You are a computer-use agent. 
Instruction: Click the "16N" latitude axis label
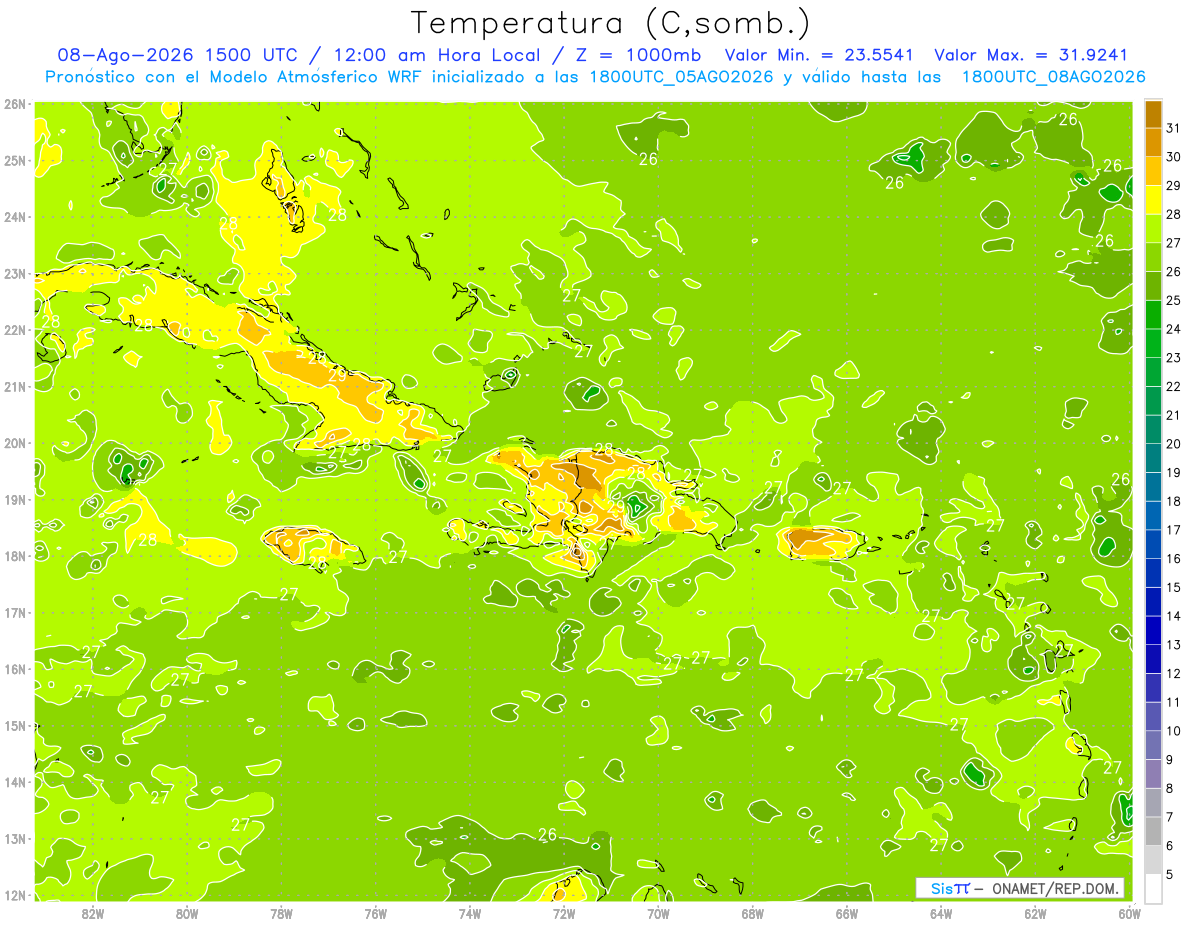click(15, 669)
